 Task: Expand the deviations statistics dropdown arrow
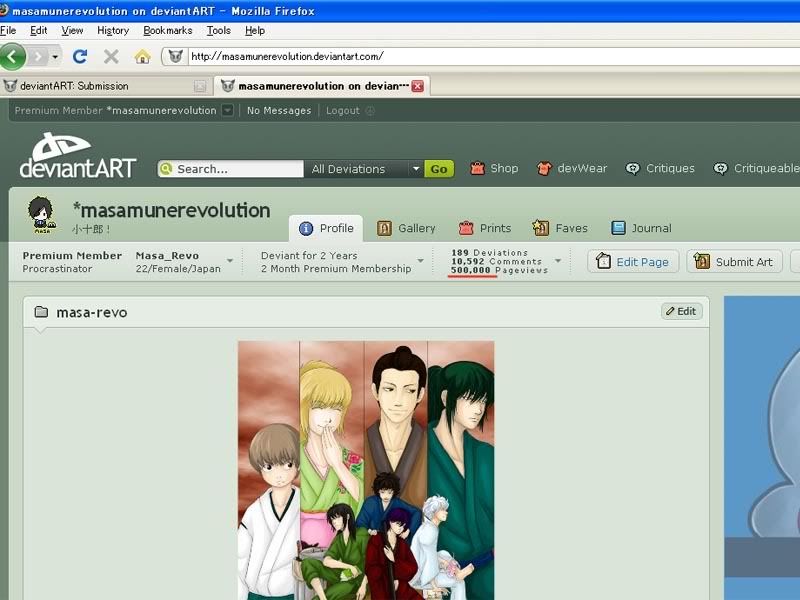point(558,261)
